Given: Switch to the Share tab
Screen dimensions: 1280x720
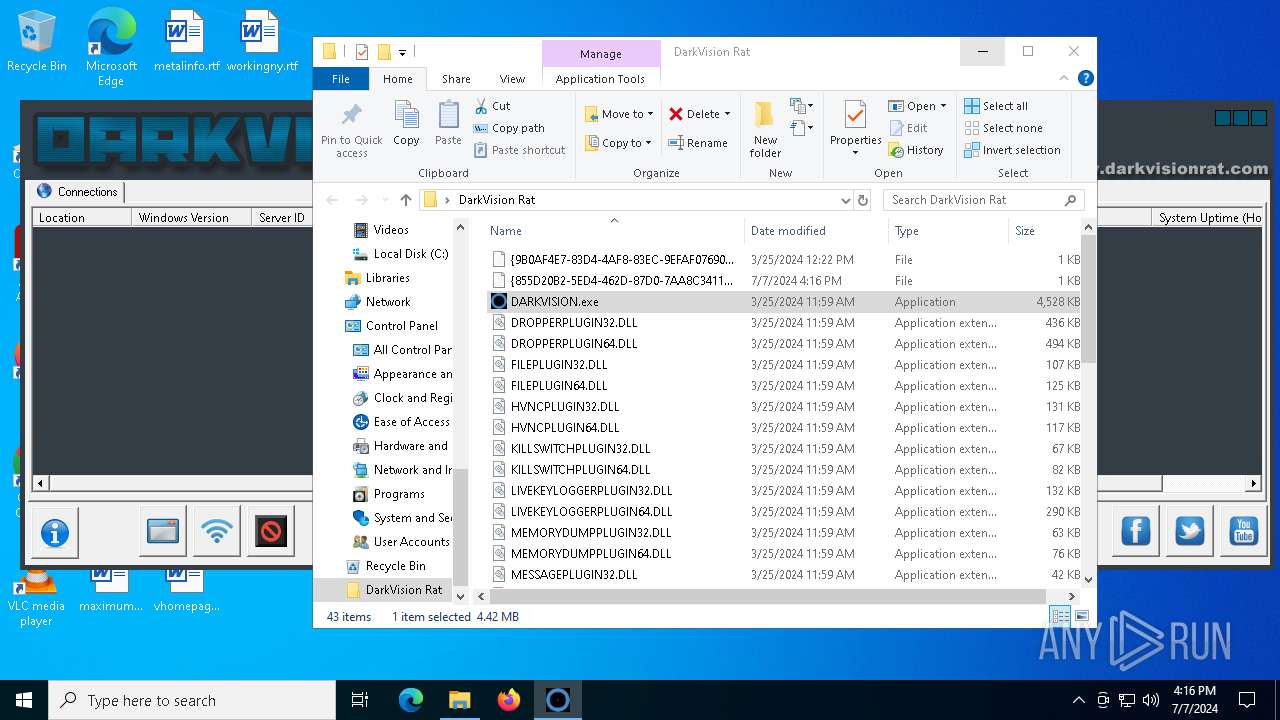Looking at the screenshot, I should pos(456,79).
